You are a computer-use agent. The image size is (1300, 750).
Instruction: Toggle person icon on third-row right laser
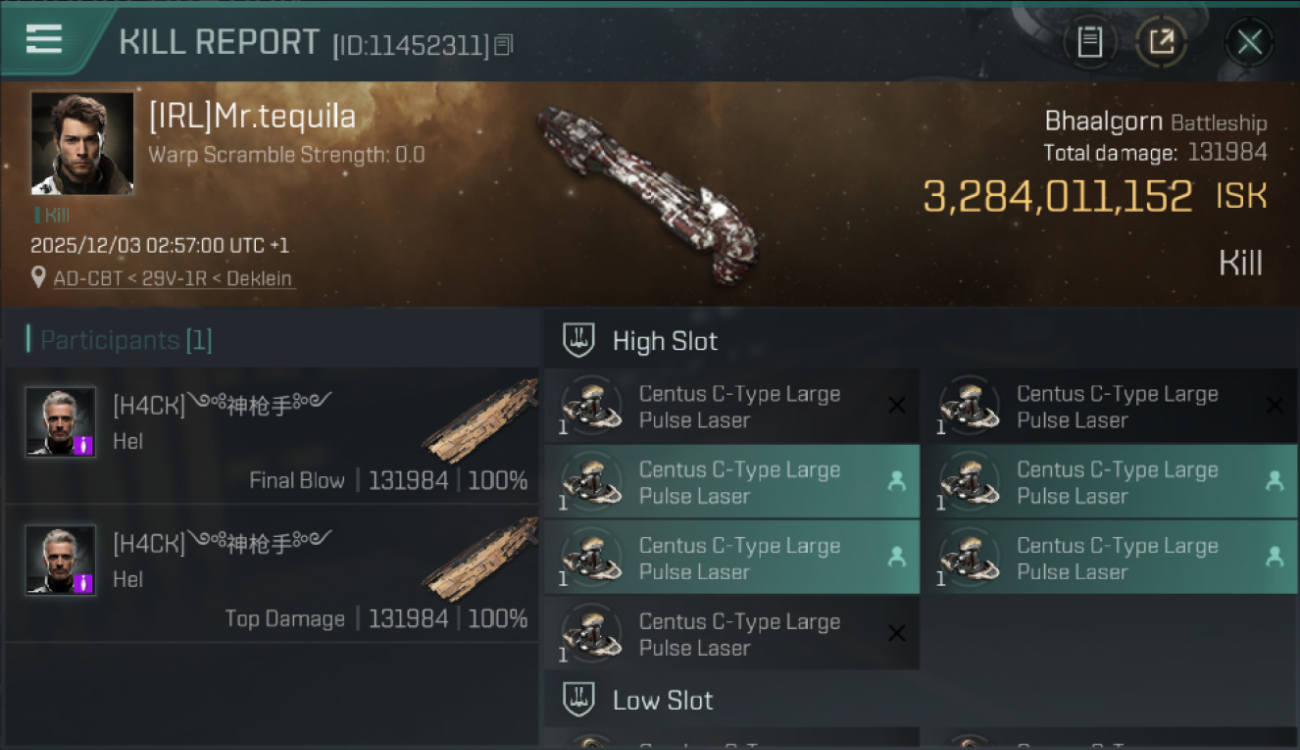point(1274,557)
